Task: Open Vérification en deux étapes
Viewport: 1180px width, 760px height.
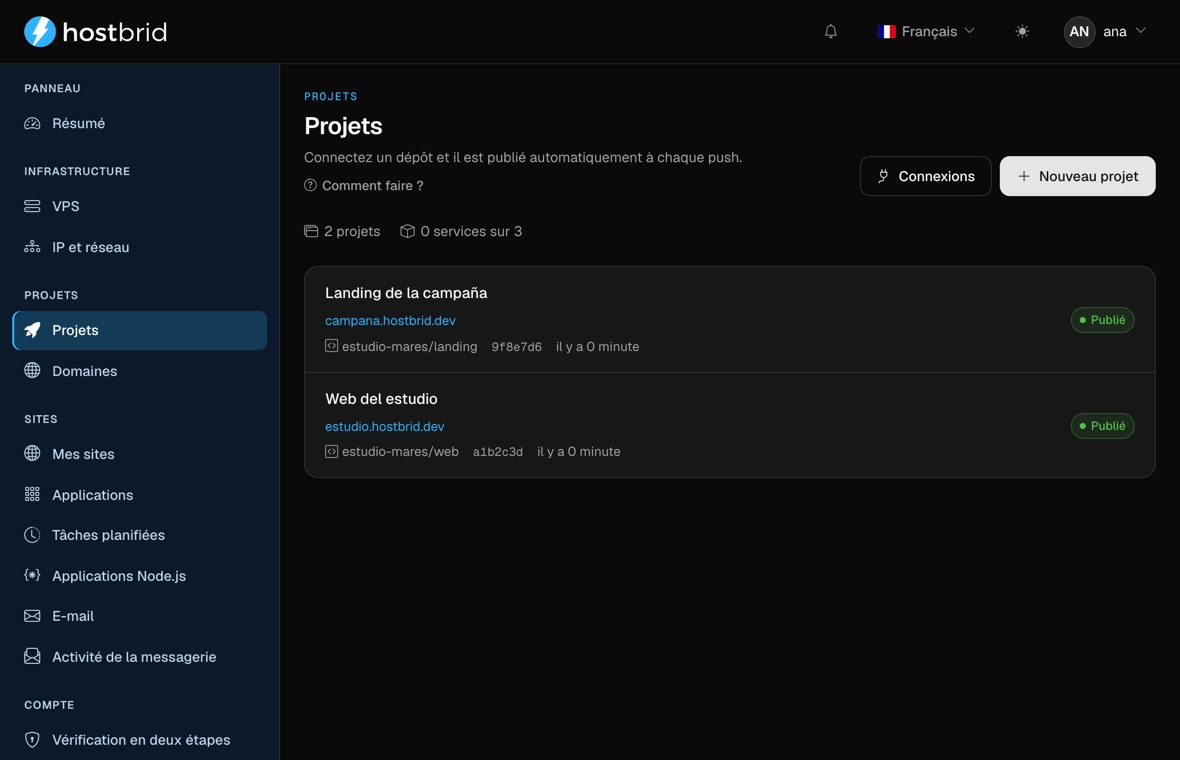Action: (140, 740)
